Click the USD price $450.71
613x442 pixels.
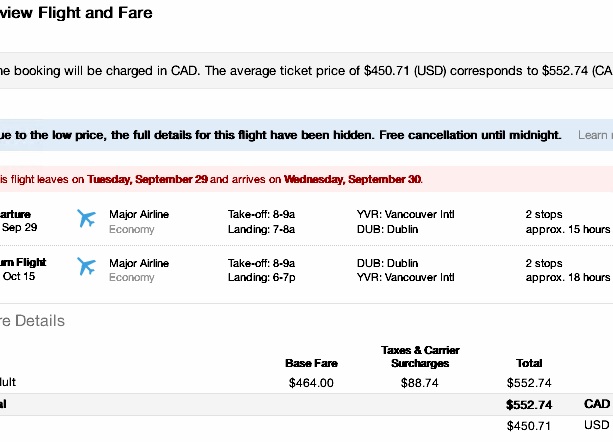[529, 426]
